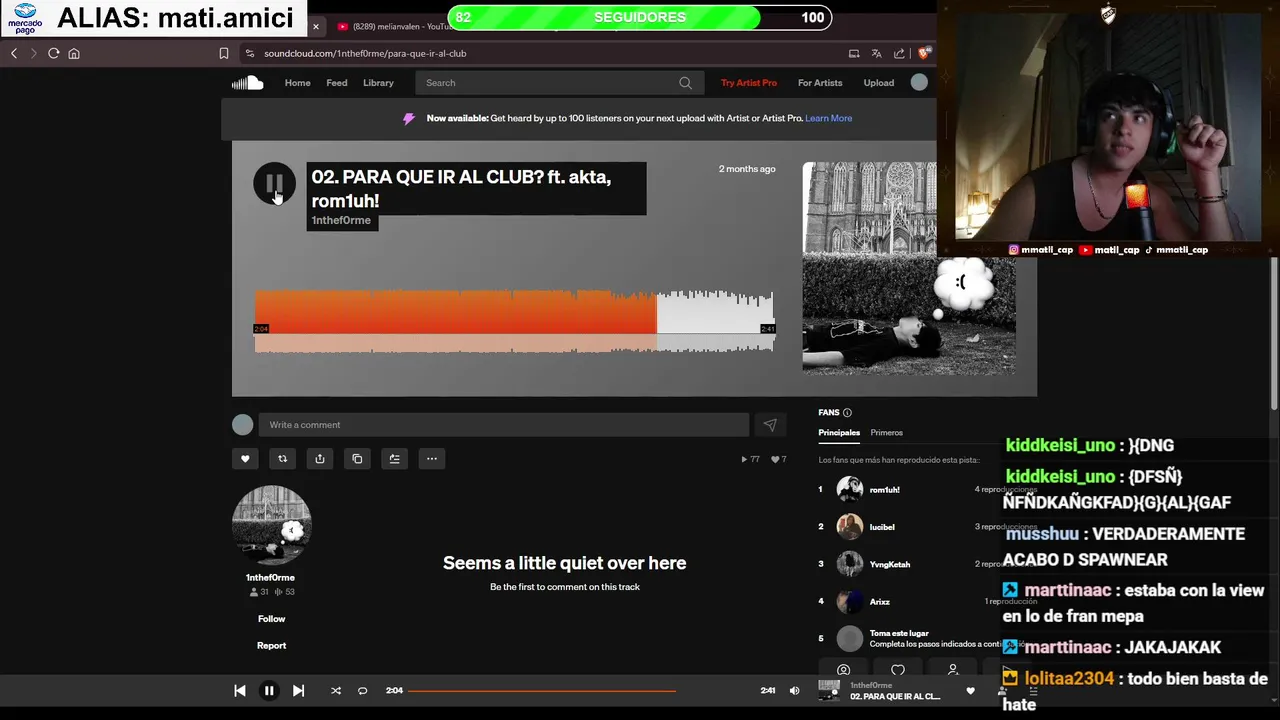The height and width of the screenshot is (720, 1280).
Task: Open the For Artists link
Action: tap(820, 83)
